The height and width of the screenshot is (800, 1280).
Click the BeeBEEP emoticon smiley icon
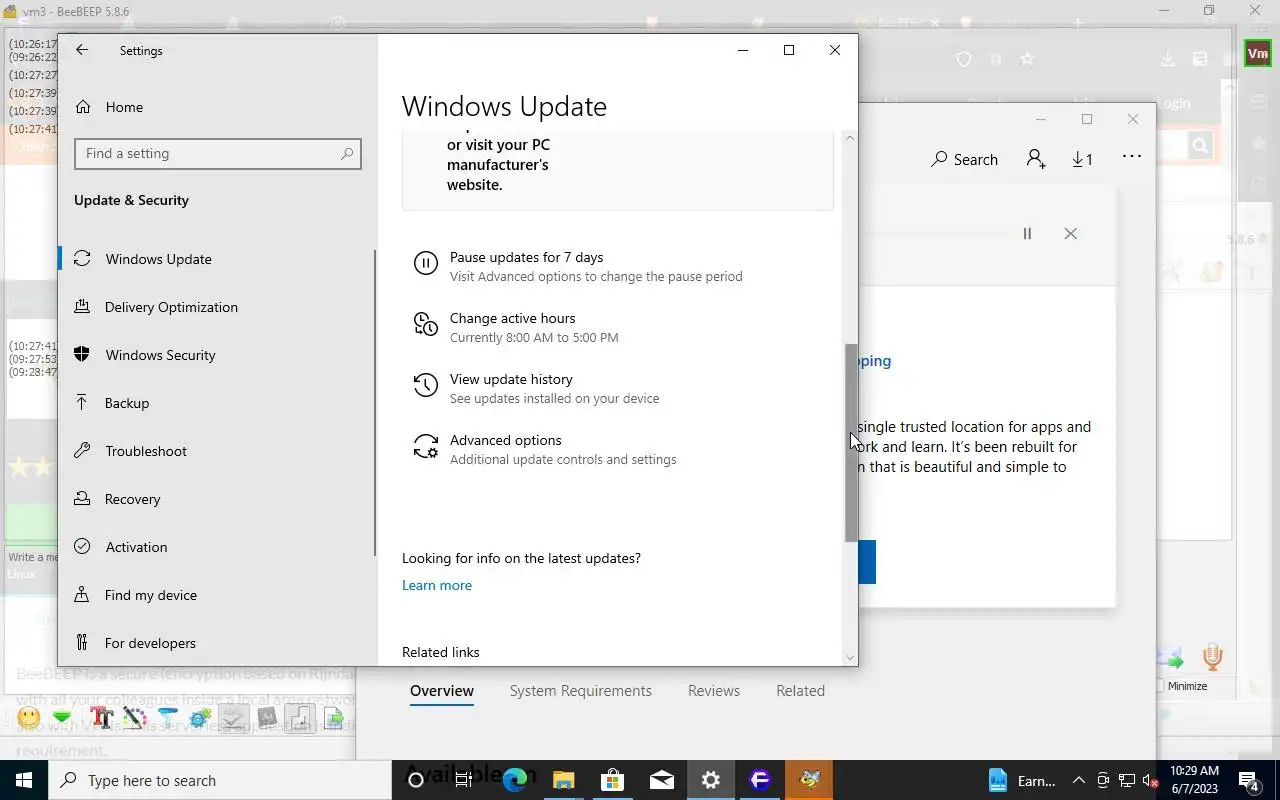pyautogui.click(x=29, y=717)
